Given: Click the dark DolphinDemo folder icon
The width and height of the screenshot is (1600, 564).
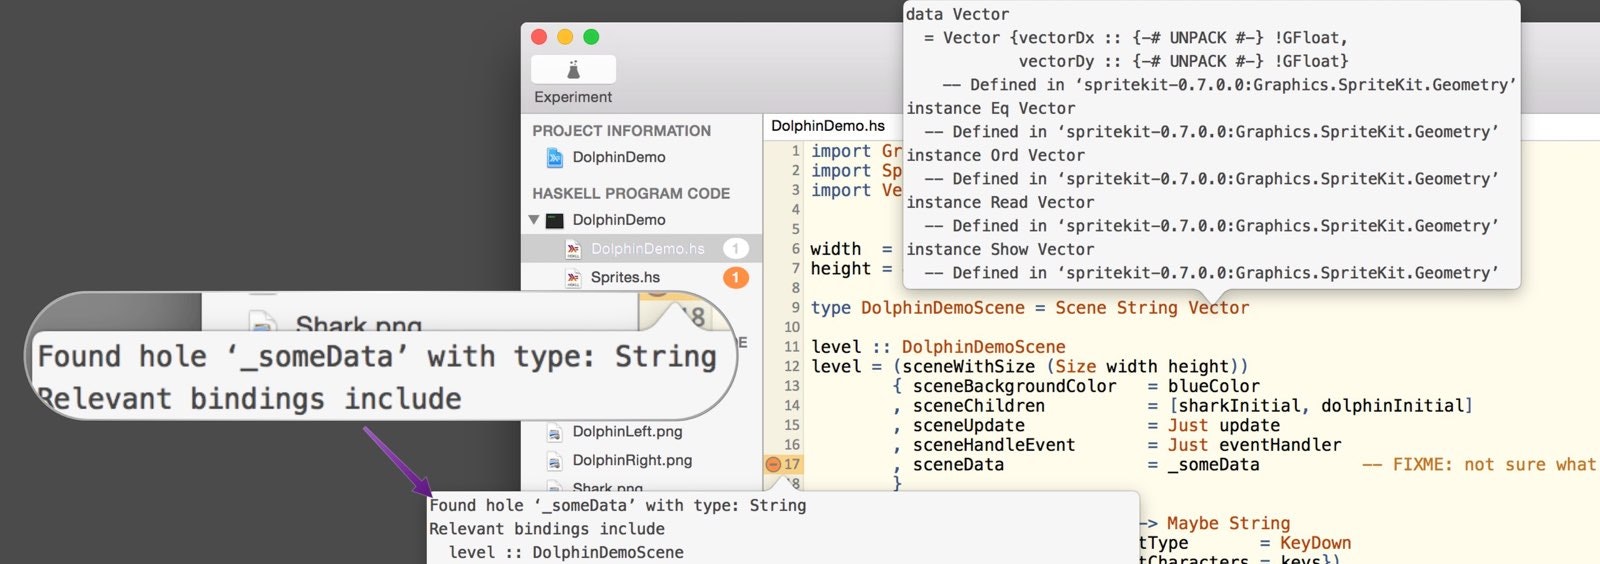Looking at the screenshot, I should (555, 220).
